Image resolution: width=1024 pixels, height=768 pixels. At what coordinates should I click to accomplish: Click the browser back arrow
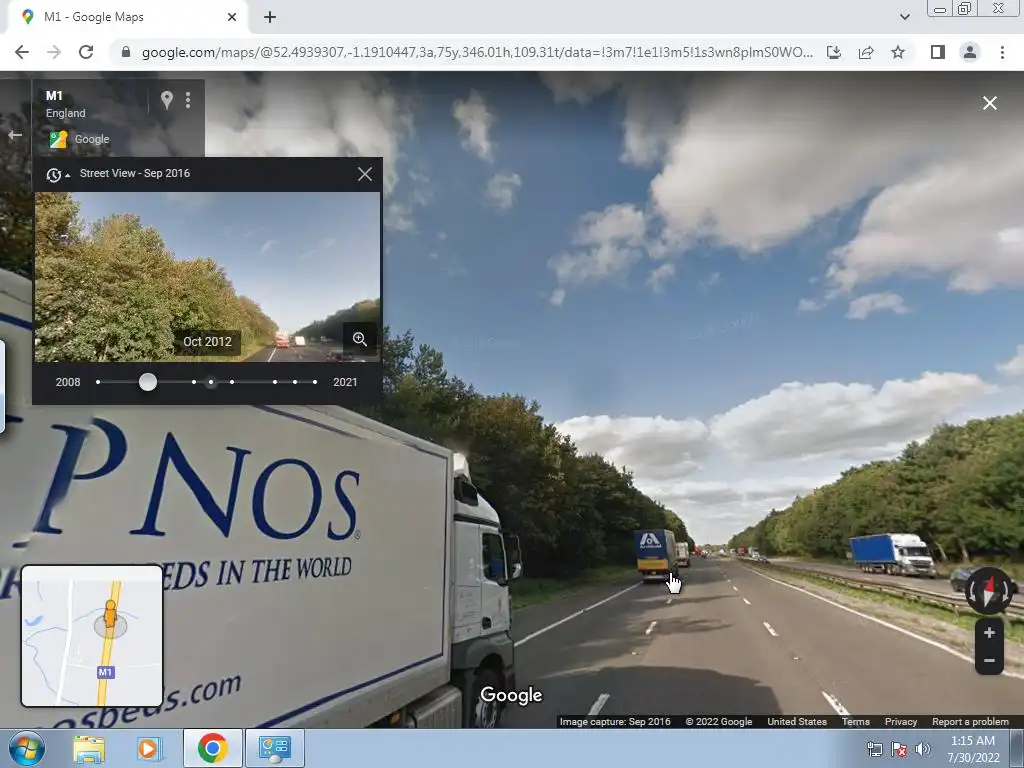click(22, 52)
